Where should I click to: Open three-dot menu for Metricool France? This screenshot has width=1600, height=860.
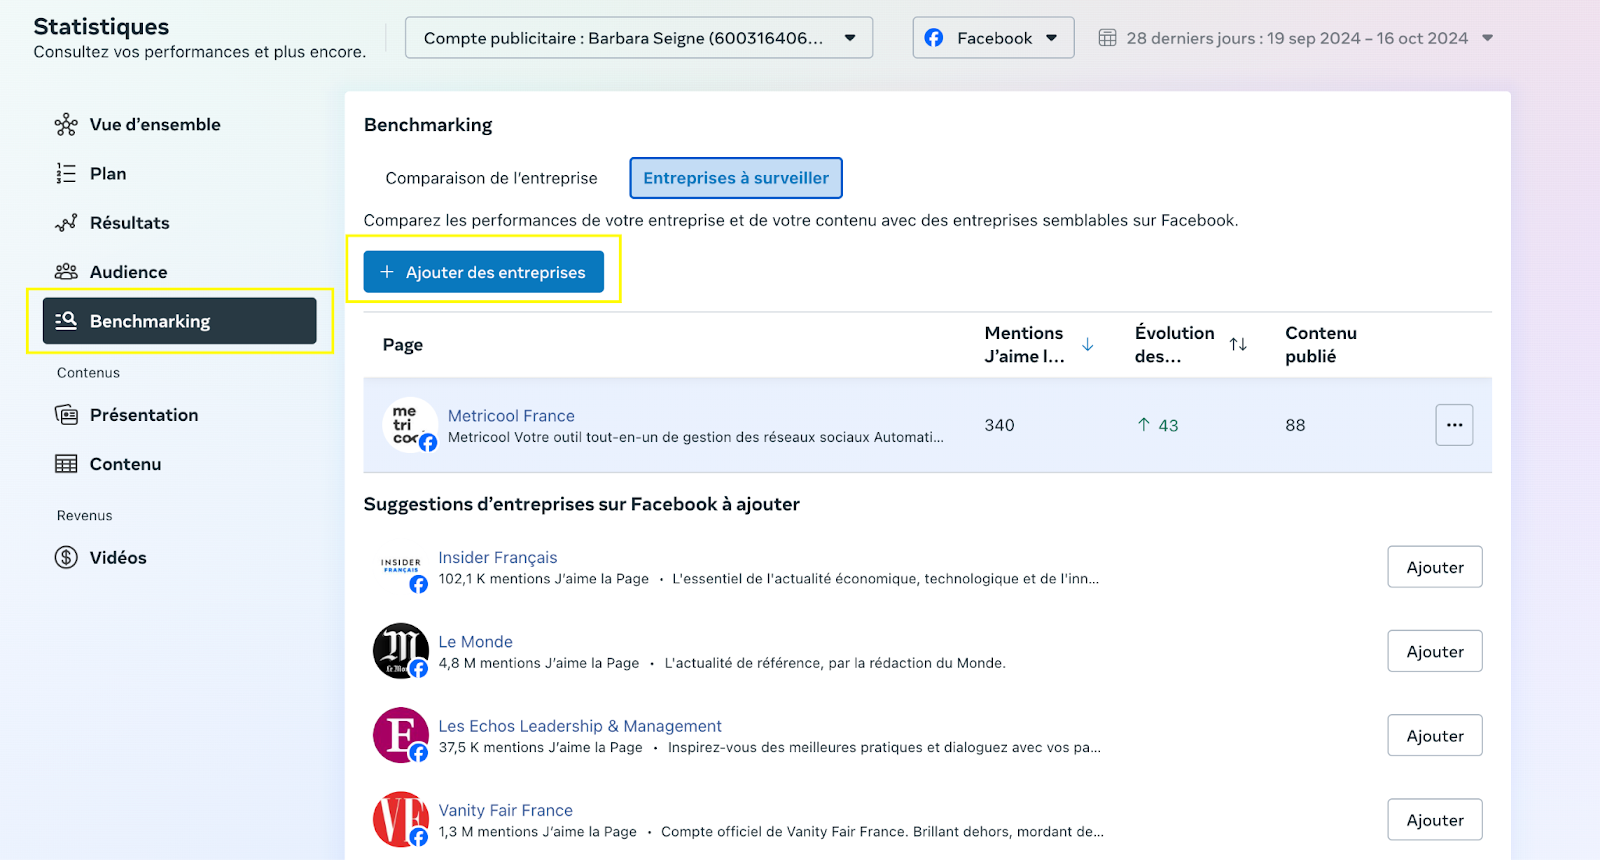pos(1454,425)
